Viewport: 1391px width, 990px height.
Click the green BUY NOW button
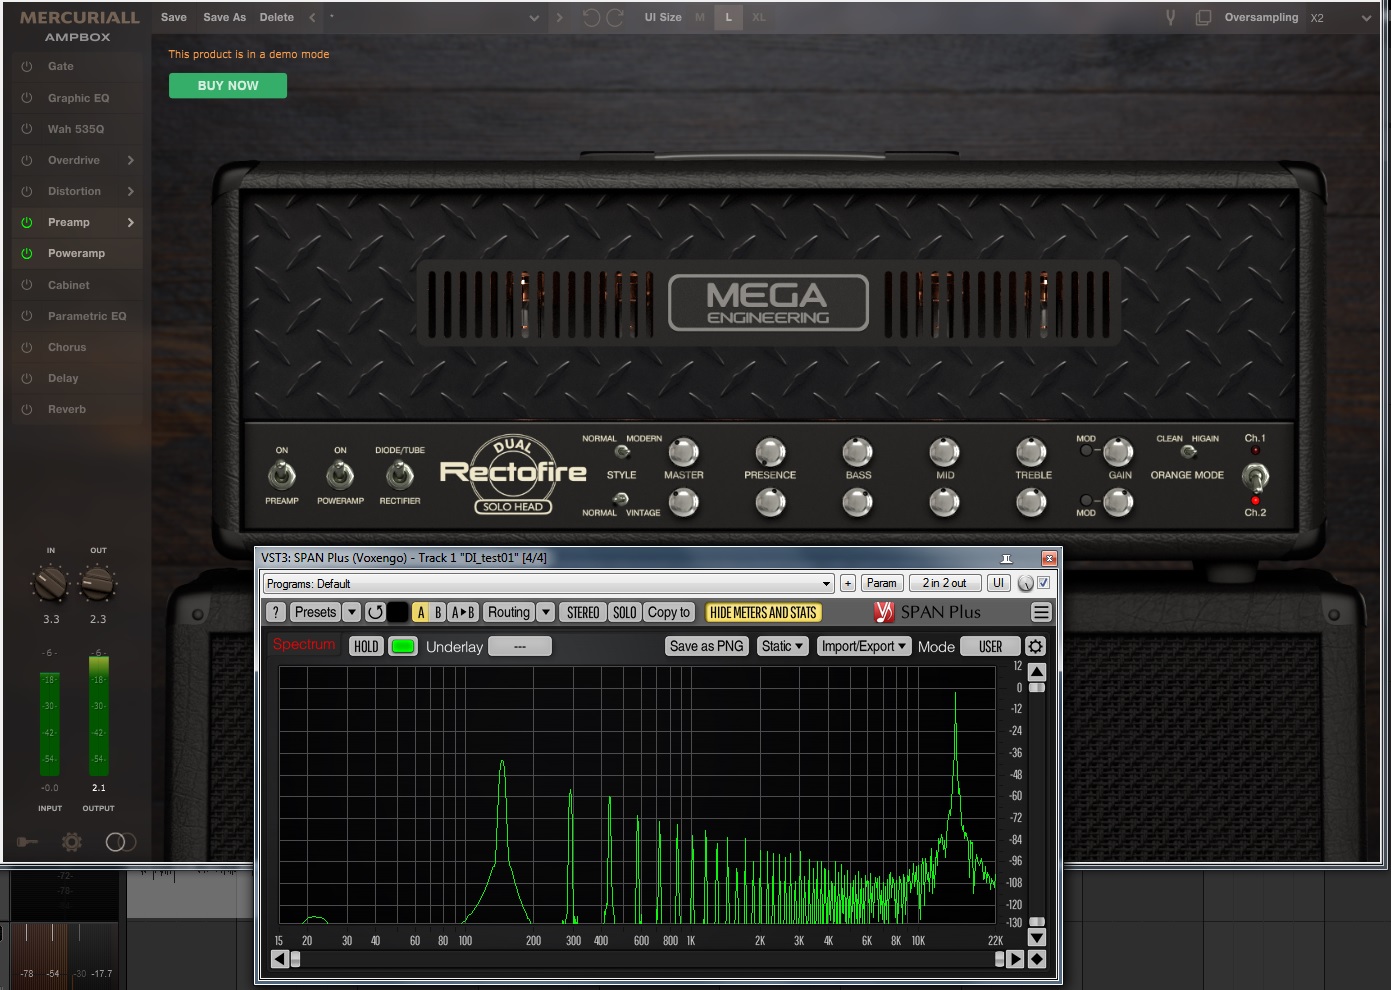coord(228,86)
